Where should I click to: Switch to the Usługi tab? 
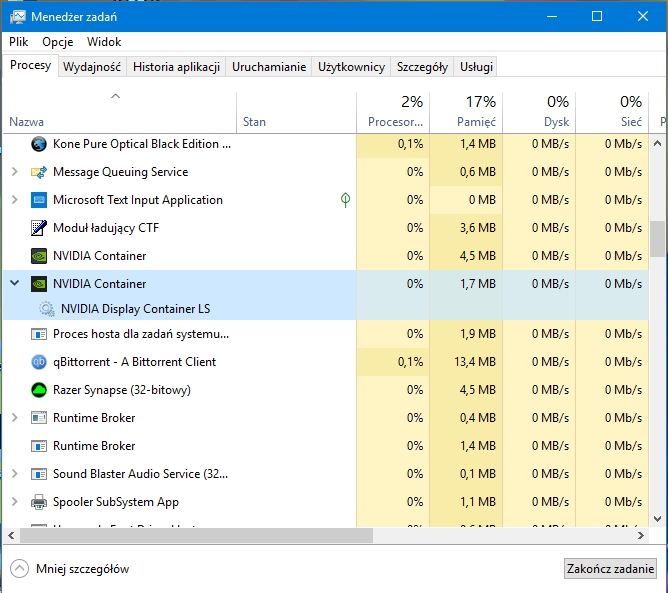click(x=476, y=67)
